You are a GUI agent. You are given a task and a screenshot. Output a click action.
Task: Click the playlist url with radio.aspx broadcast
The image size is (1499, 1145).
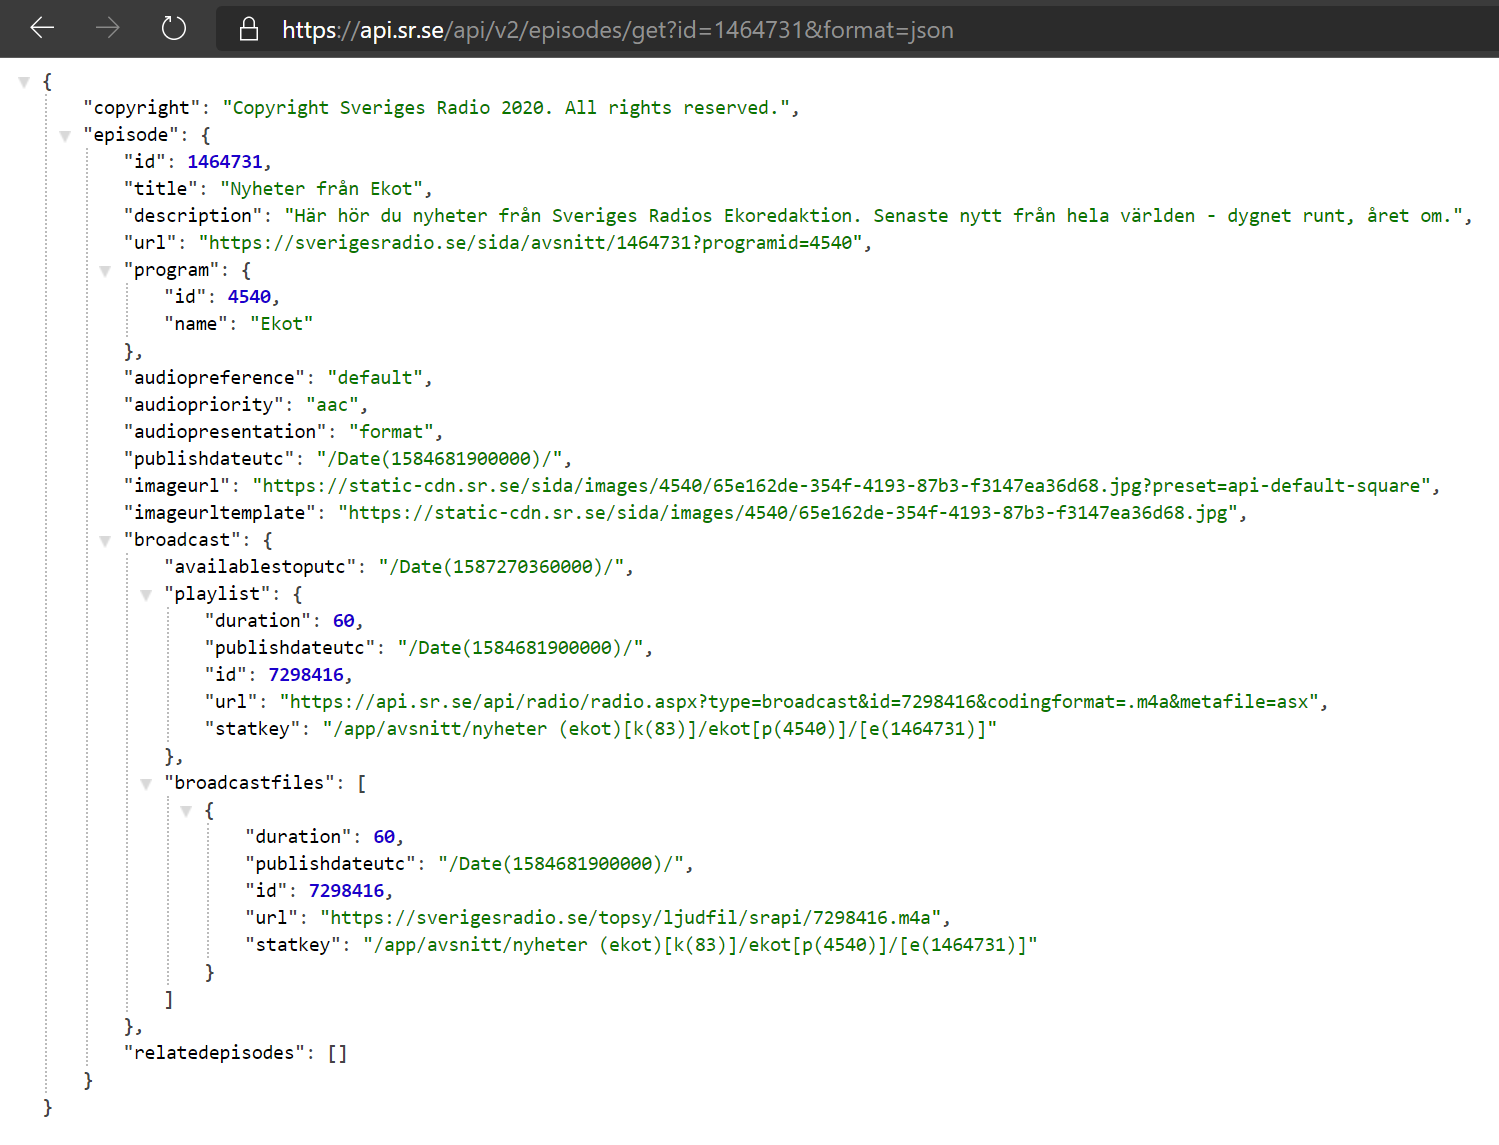[800, 702]
